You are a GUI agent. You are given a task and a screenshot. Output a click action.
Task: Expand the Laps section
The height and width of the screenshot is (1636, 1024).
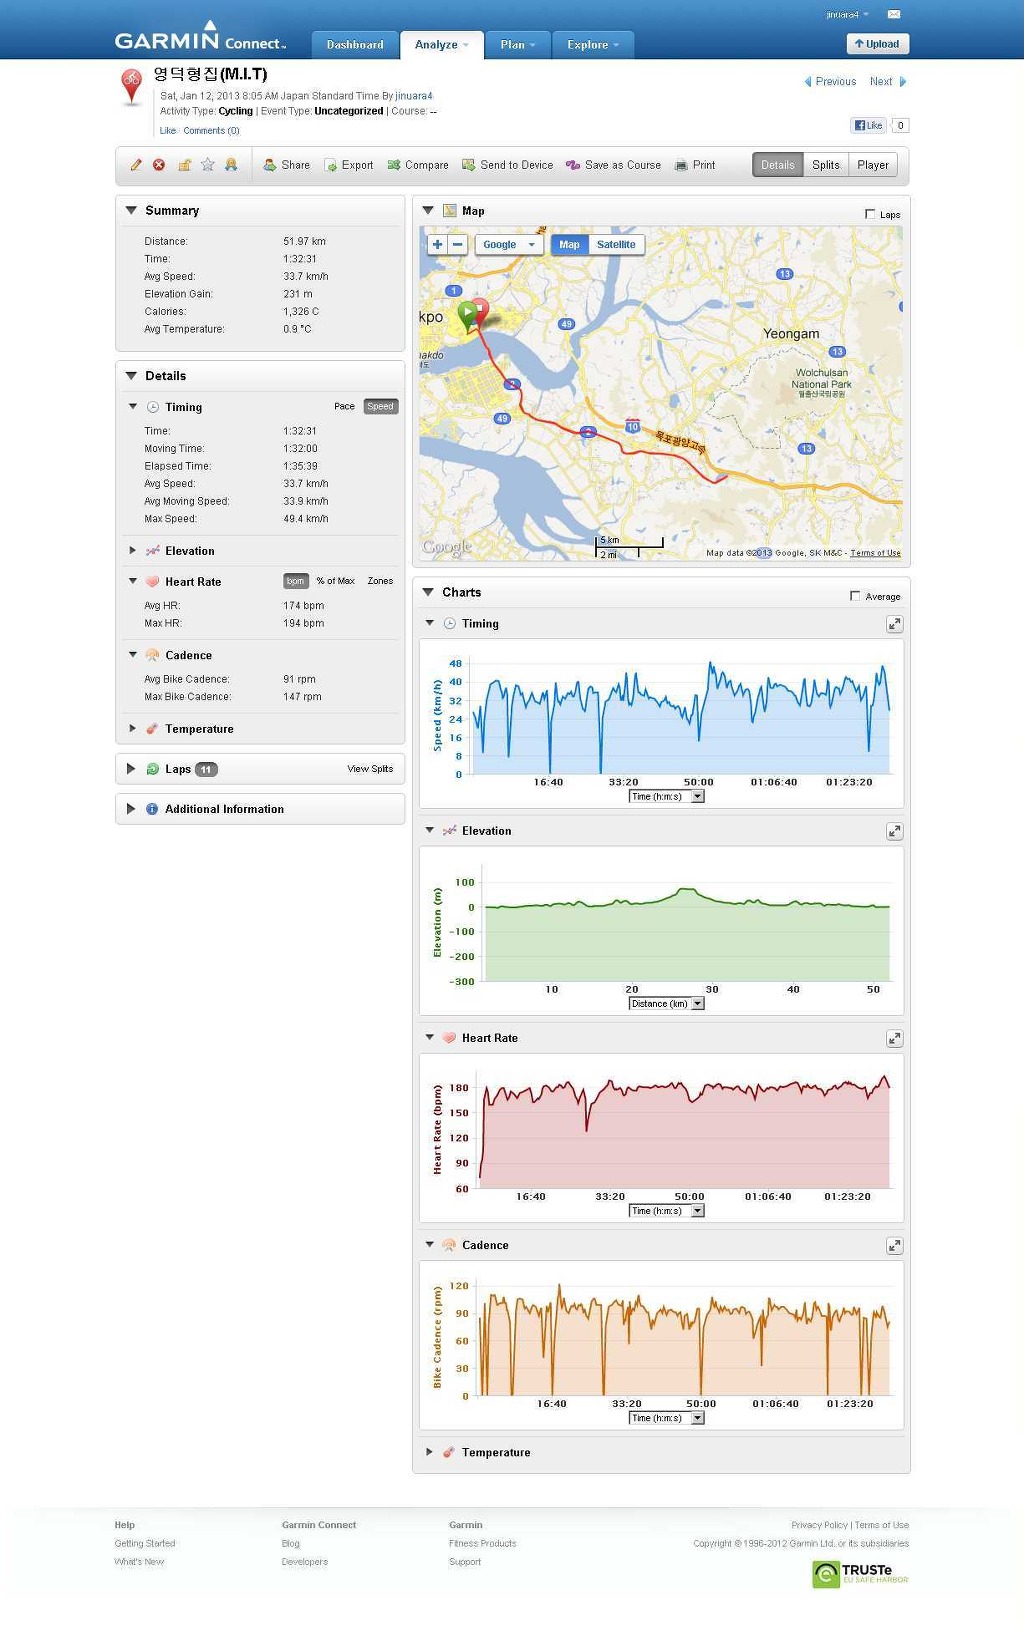pyautogui.click(x=131, y=769)
